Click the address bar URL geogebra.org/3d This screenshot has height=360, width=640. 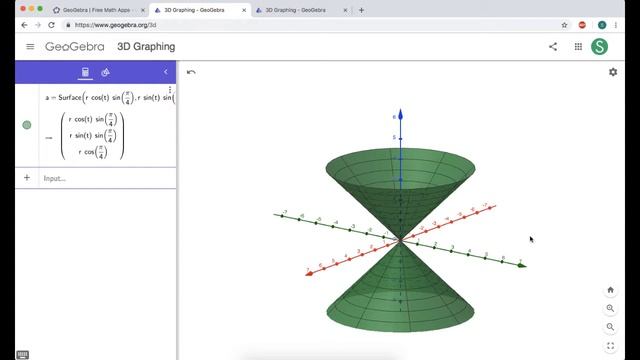[x=116, y=25]
